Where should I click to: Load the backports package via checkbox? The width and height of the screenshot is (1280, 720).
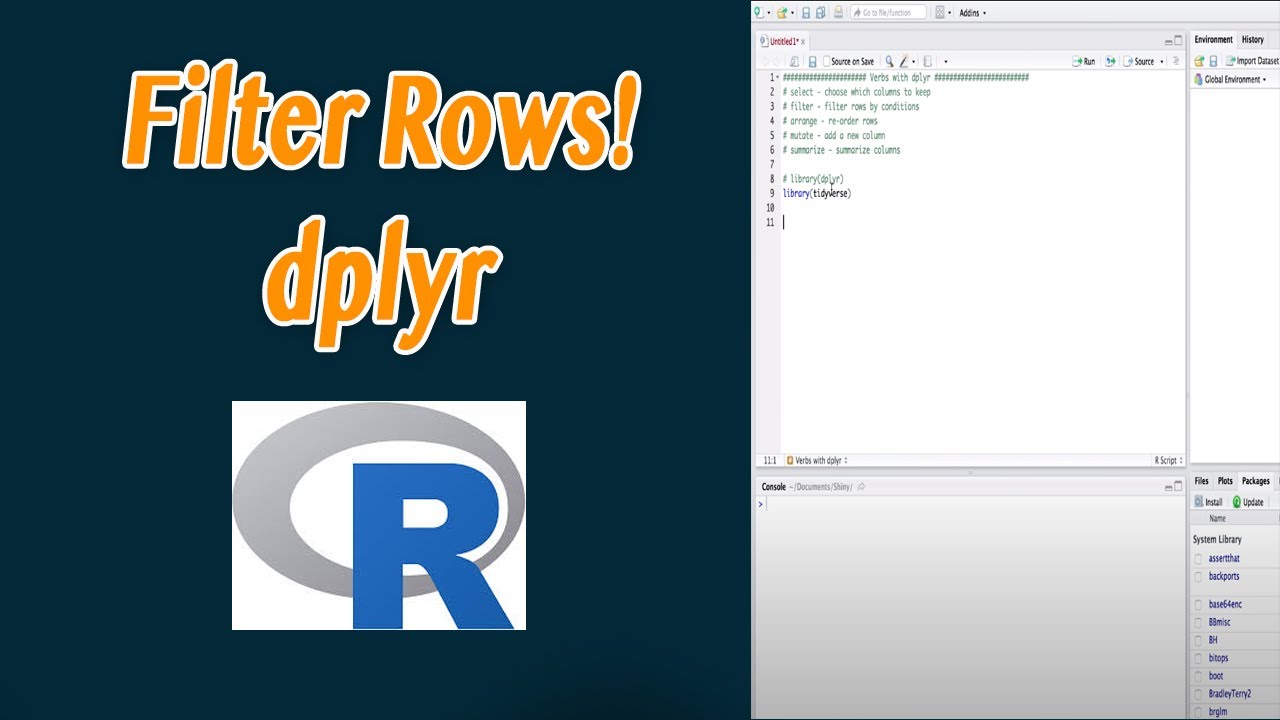[1199, 577]
